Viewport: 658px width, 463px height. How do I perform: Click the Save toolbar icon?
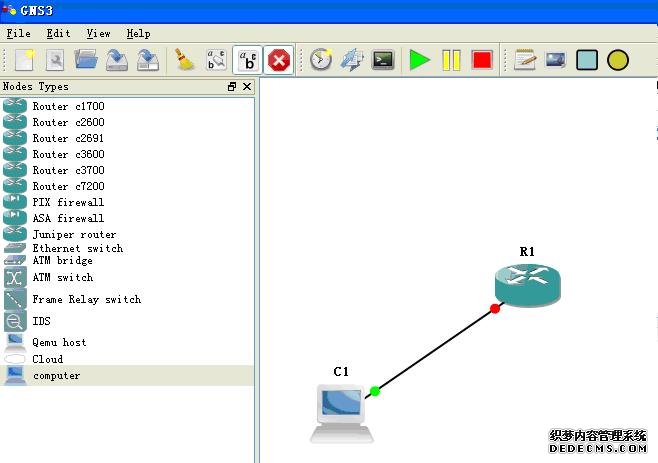tap(117, 60)
